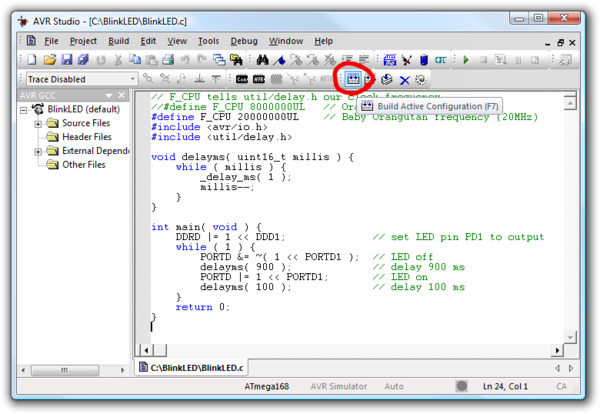600x414 pixels.
Task: Save file with the floppy disk icon
Action: pyautogui.click(x=67, y=60)
